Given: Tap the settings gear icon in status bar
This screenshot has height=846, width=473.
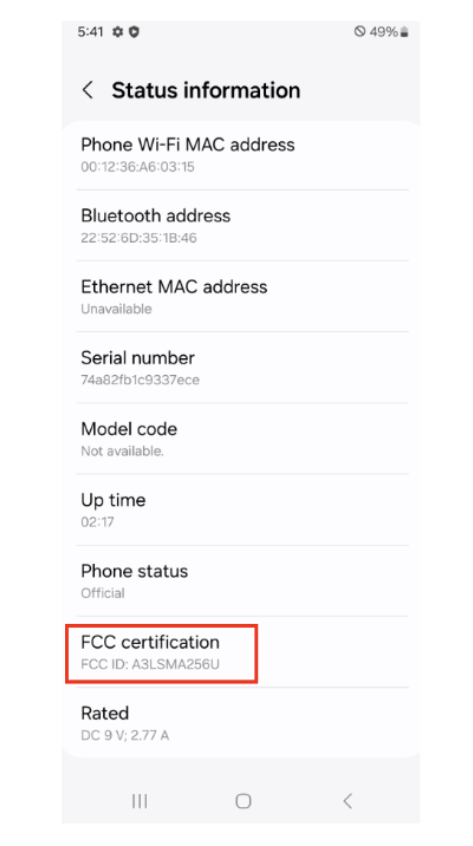Looking at the screenshot, I should pos(118,32).
